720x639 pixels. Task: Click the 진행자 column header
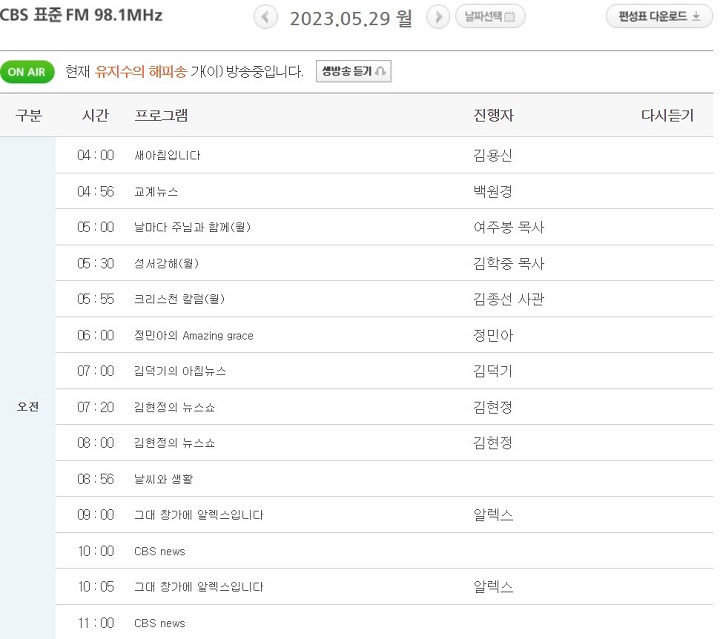(493, 115)
